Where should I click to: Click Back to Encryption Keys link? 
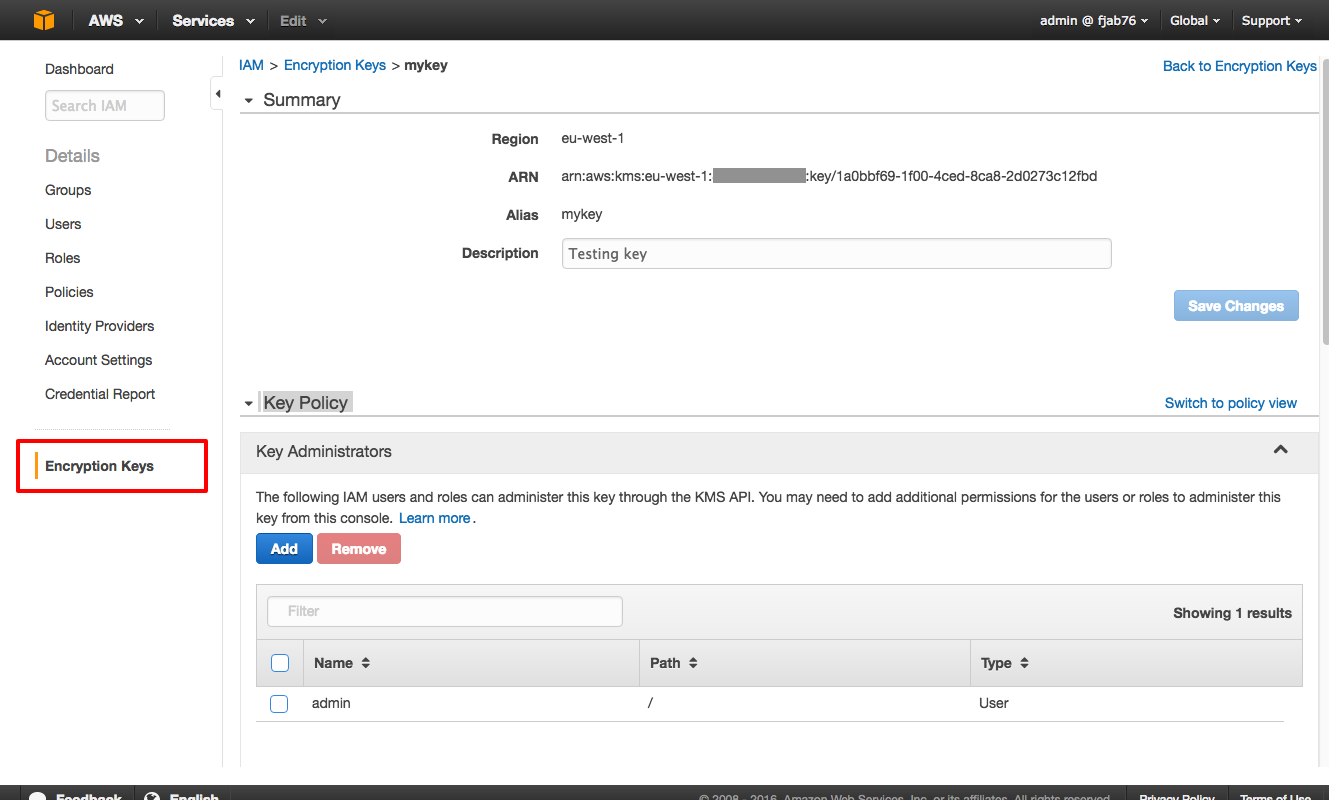[x=1240, y=66]
